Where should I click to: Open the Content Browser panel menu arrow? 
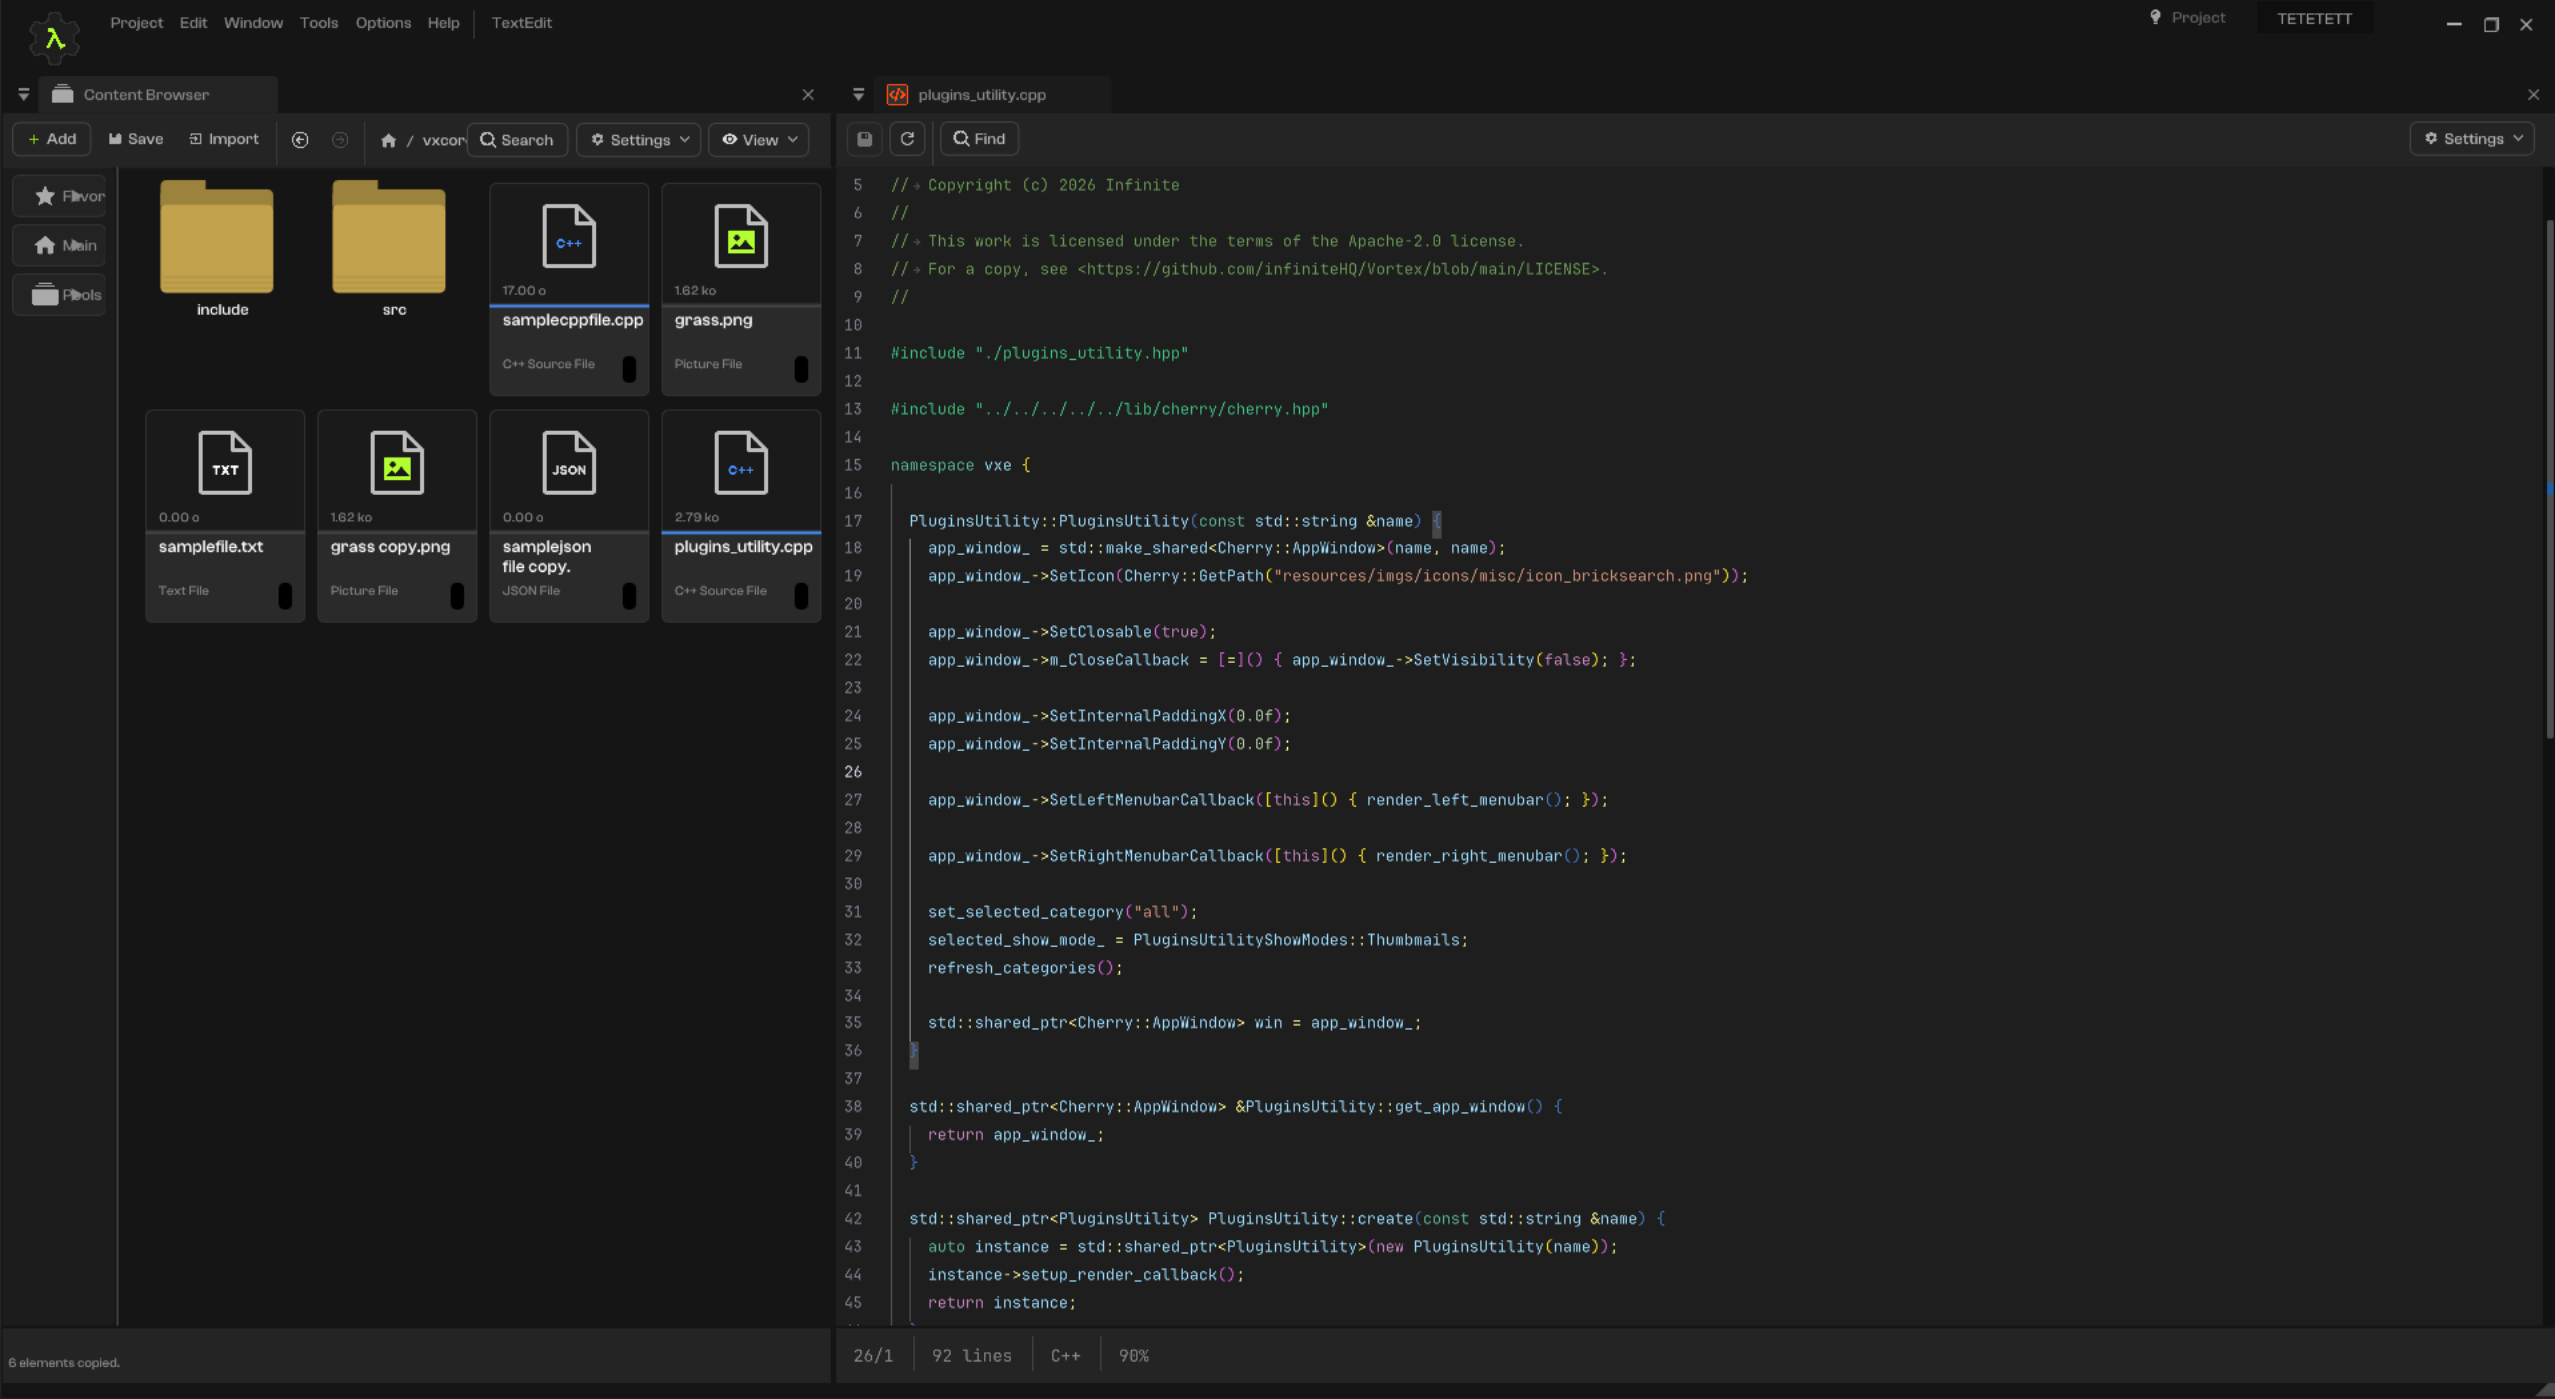coord(23,95)
